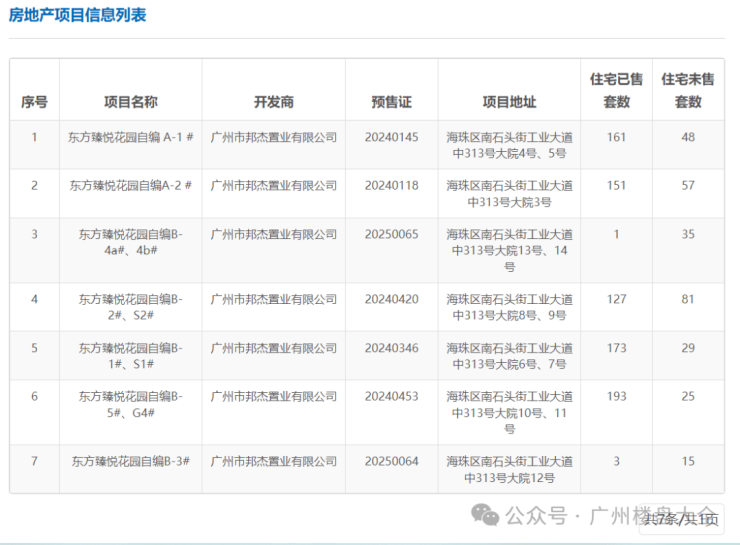
Task: Open project 东方臻悦花园自编B-2#、S2#
Action: [x=130, y=307]
